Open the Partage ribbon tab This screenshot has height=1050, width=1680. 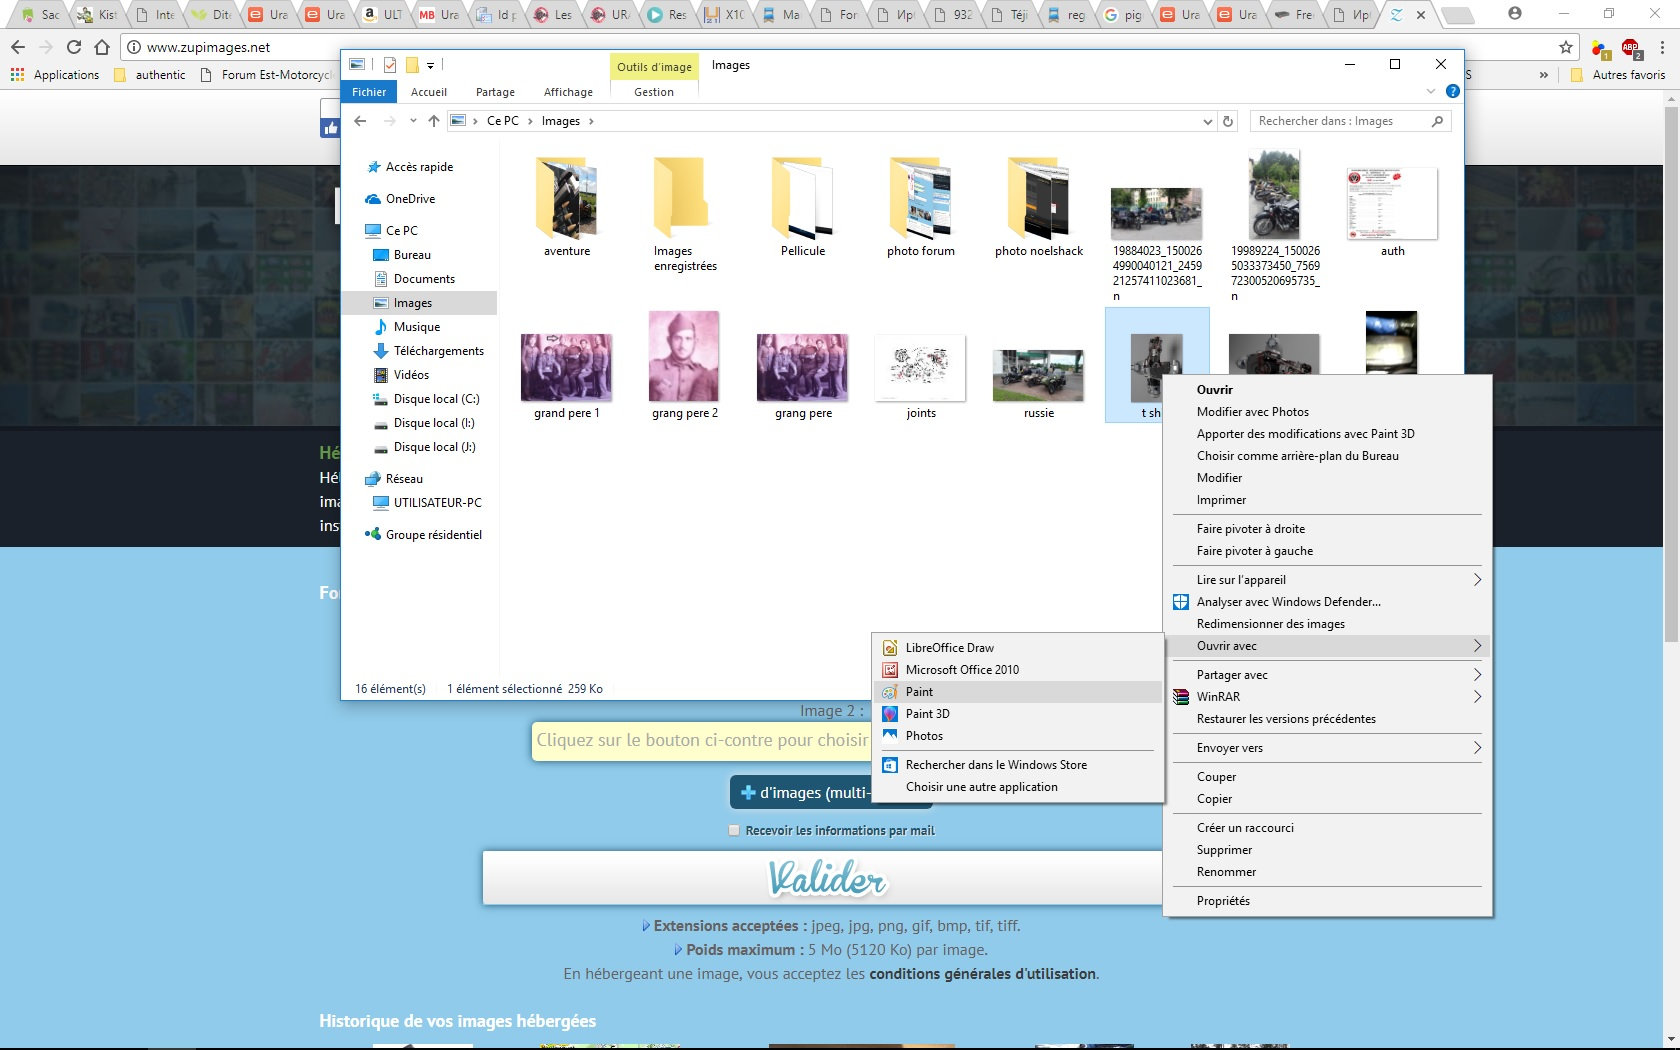coord(495,92)
